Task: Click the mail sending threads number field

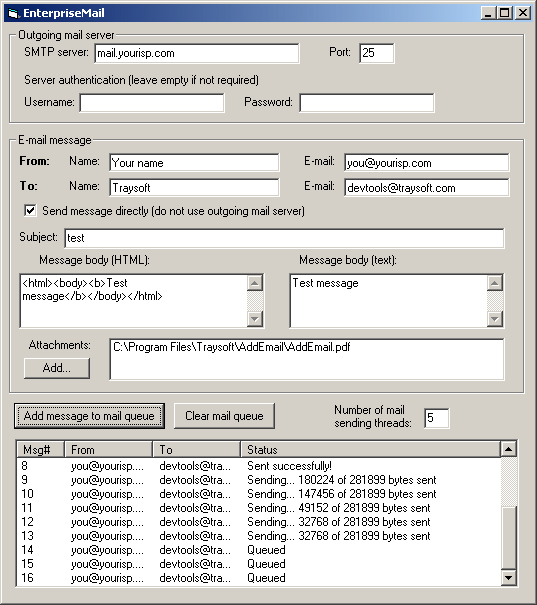Action: pos(437,418)
